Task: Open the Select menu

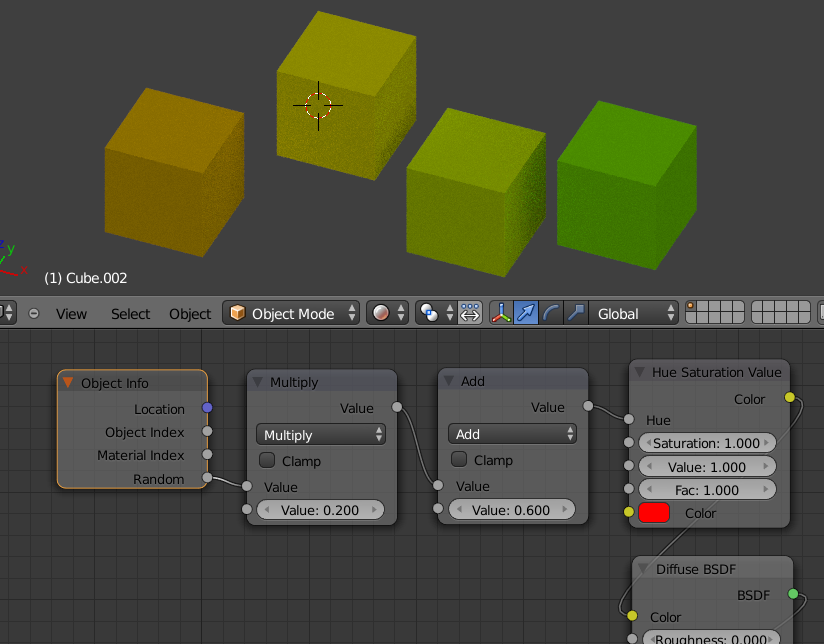Action: (x=130, y=313)
